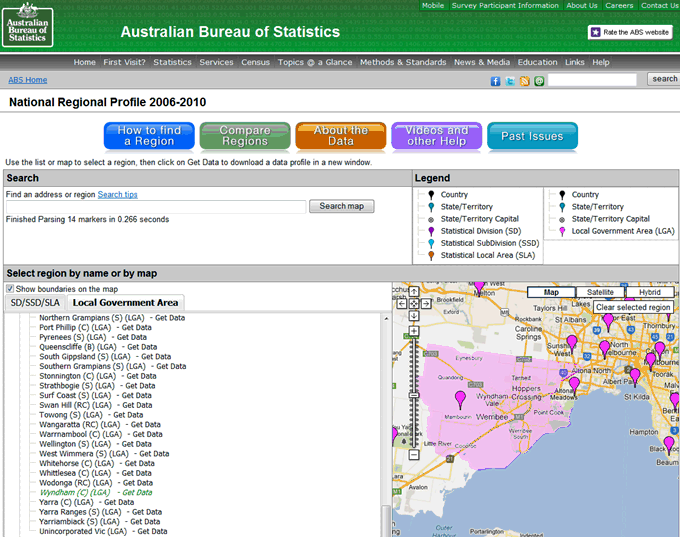
Task: Select Wyndham (C) (LGA) in region list
Action: click(x=75, y=492)
